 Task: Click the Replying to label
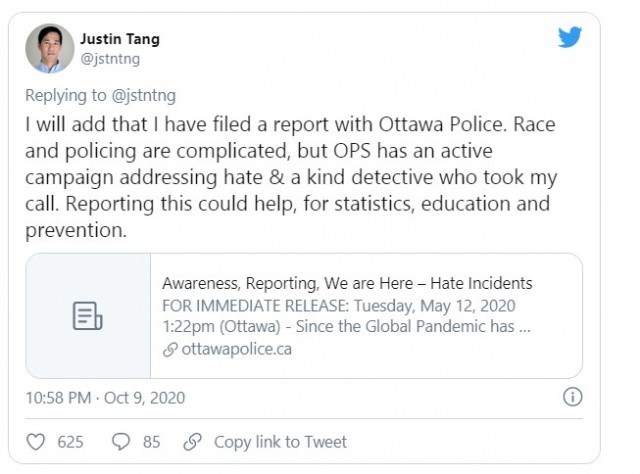click(65, 96)
